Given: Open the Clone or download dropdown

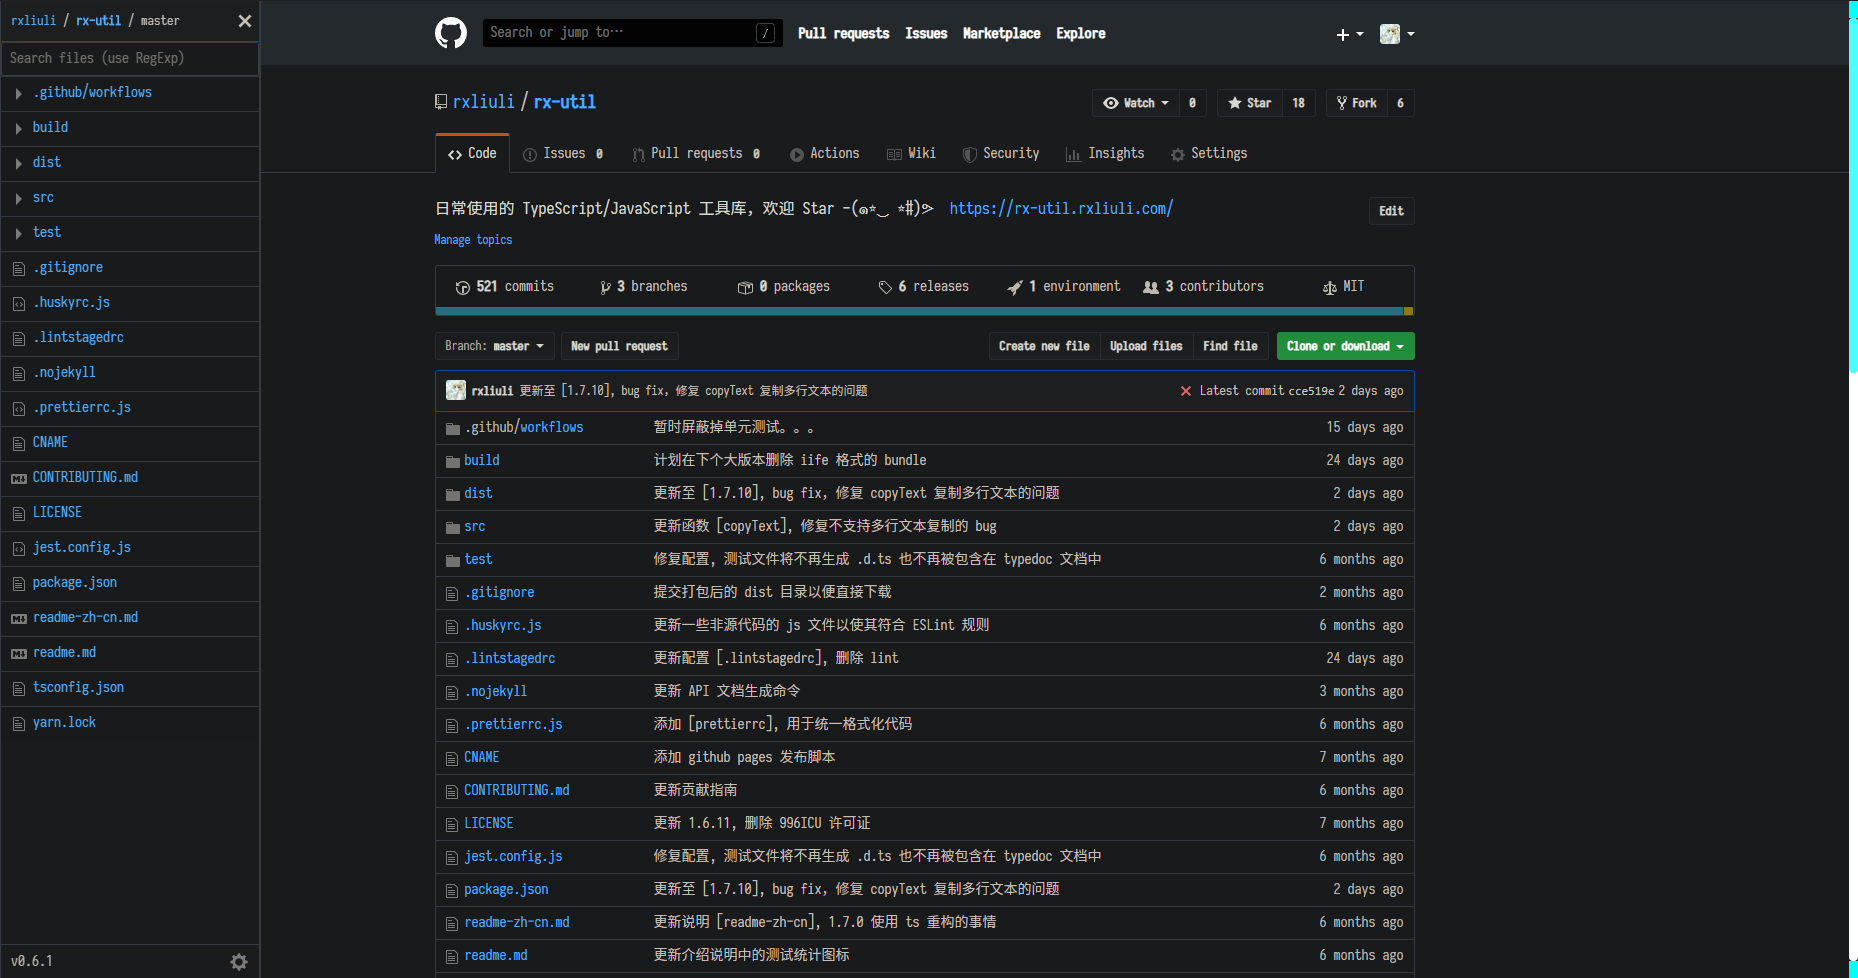Looking at the screenshot, I should 1345,346.
